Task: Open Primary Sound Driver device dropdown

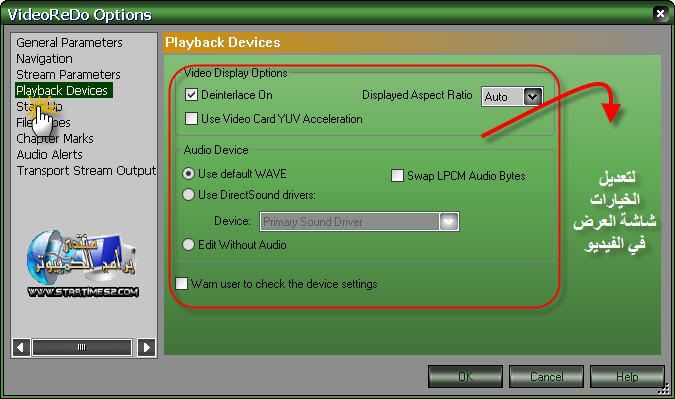Action: tap(449, 222)
